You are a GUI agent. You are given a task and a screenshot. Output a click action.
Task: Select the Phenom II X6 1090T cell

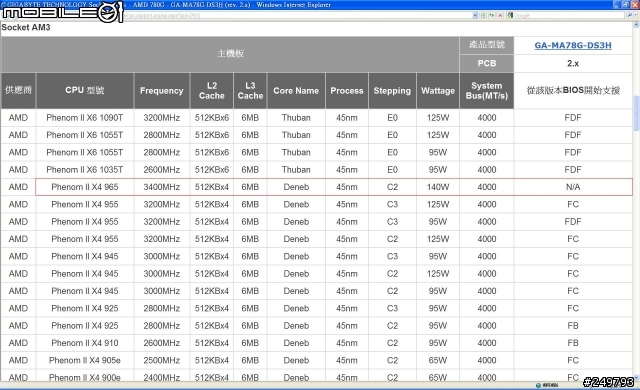85,118
